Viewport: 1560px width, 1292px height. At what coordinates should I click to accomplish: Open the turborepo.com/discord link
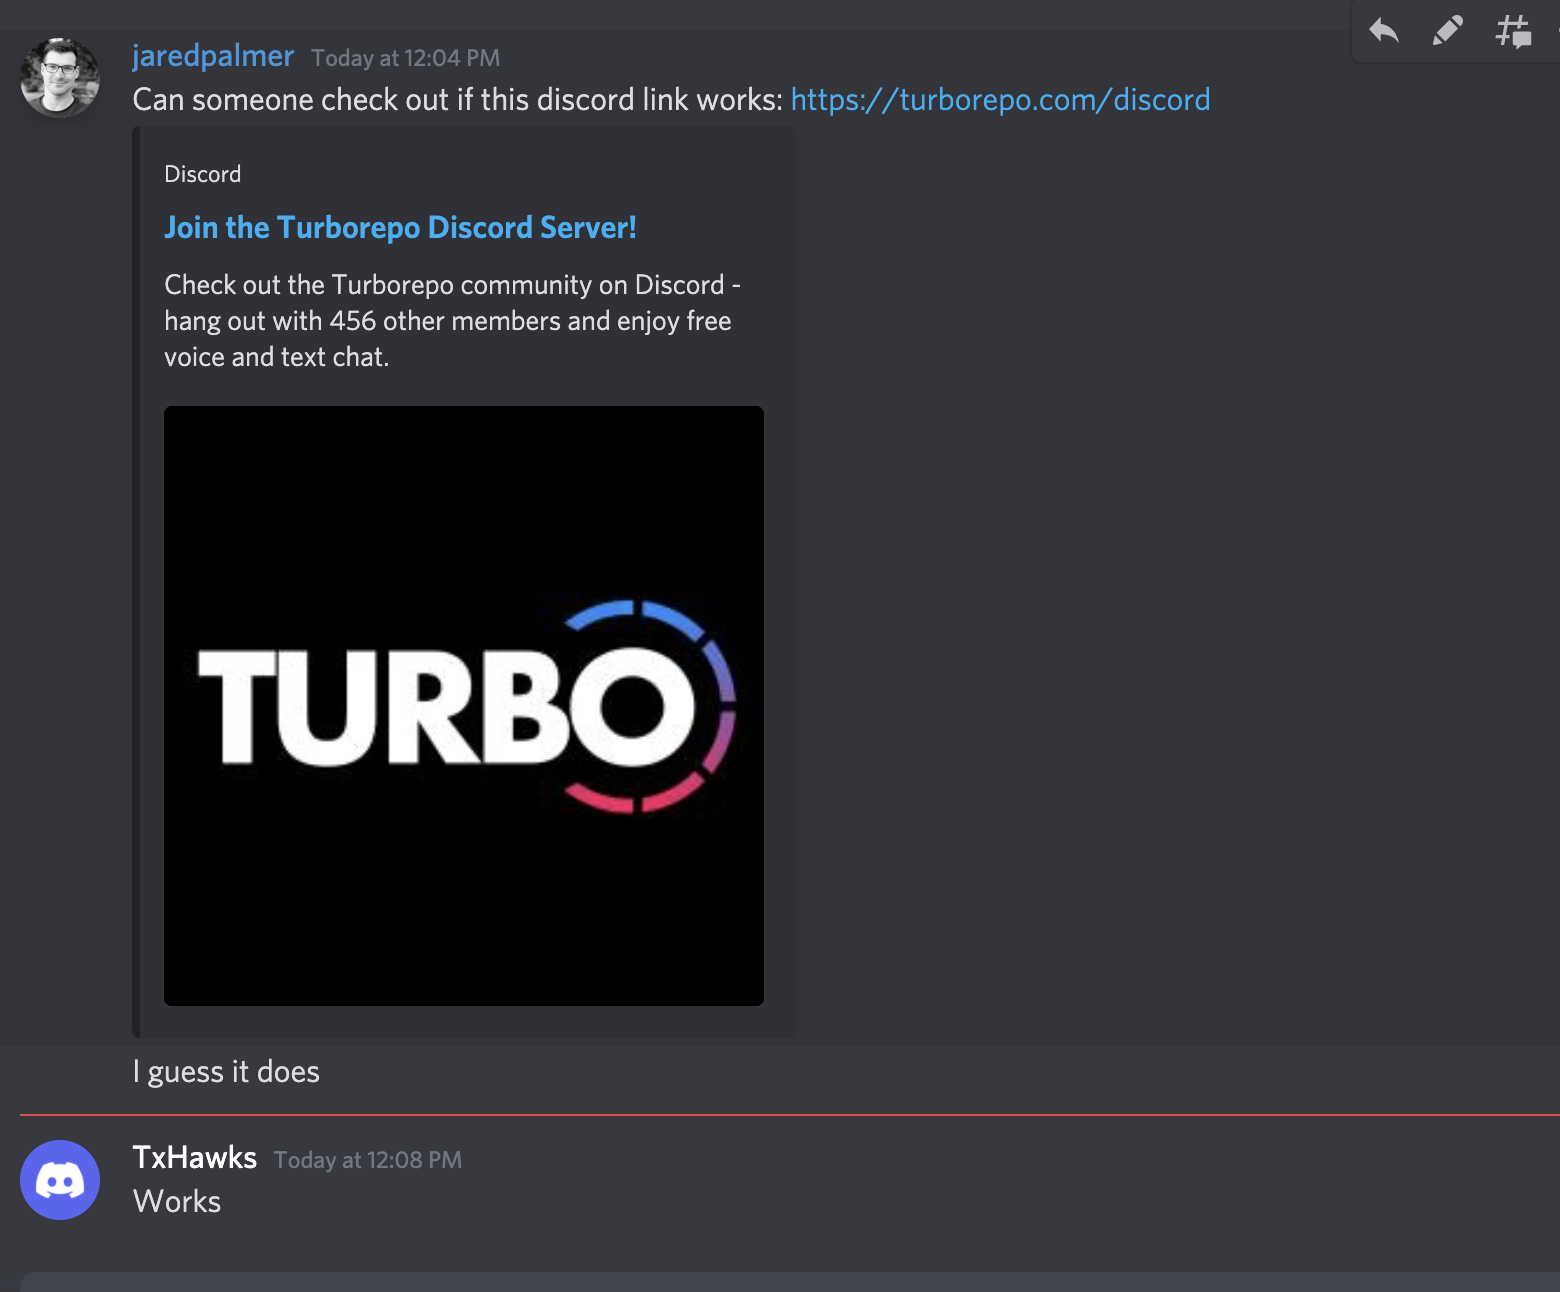pyautogui.click(x=999, y=99)
